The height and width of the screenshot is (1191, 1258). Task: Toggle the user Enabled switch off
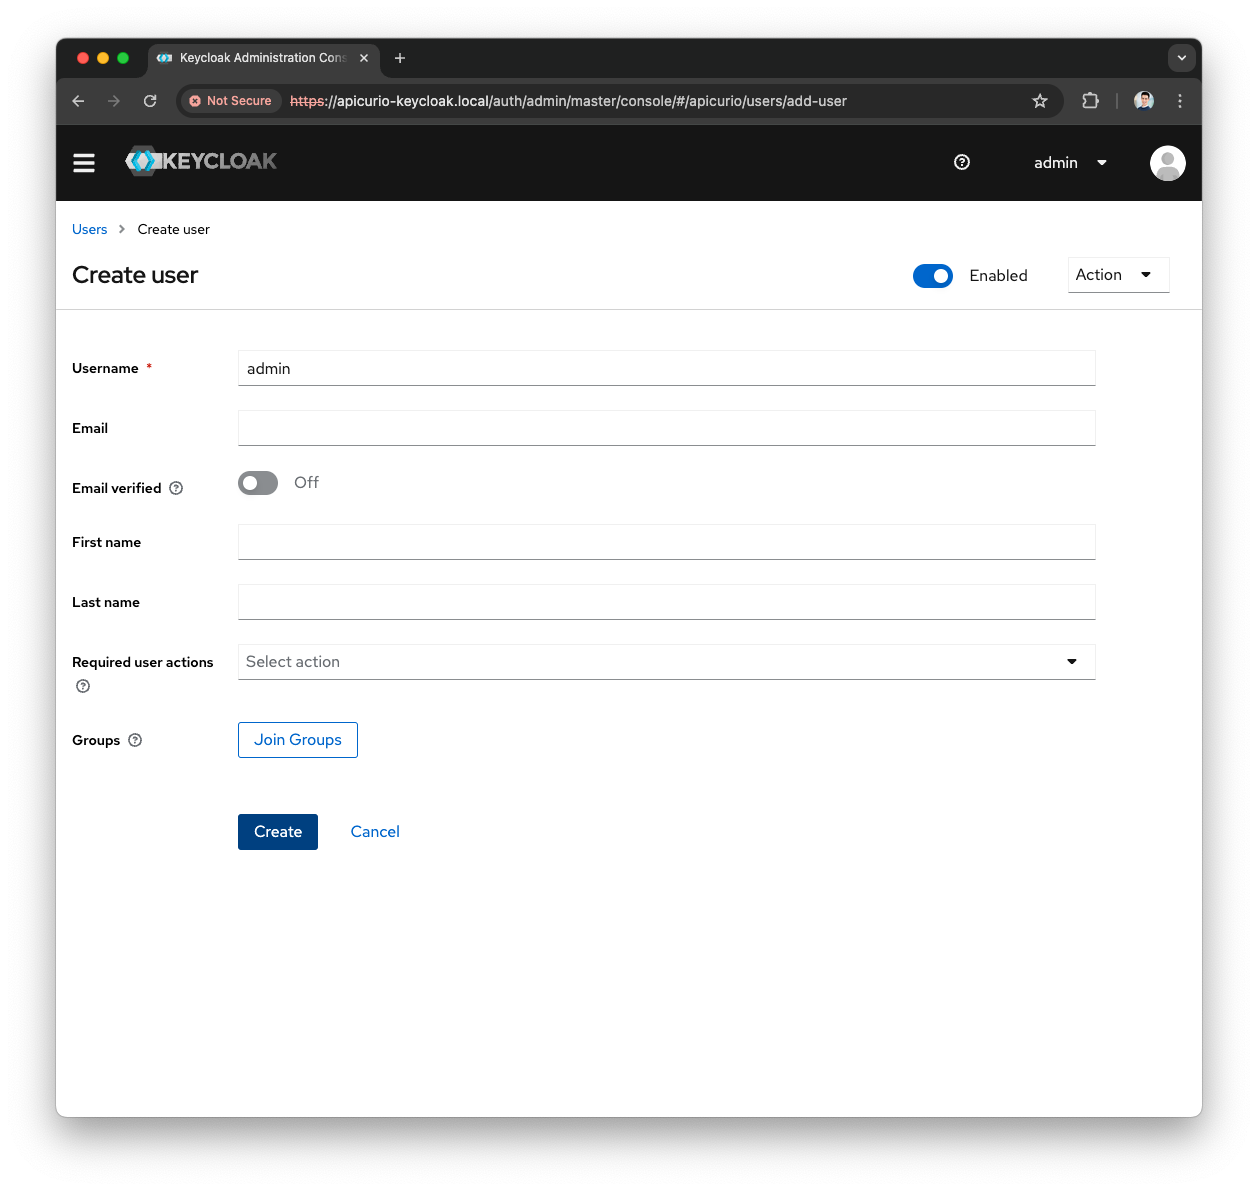coord(933,276)
